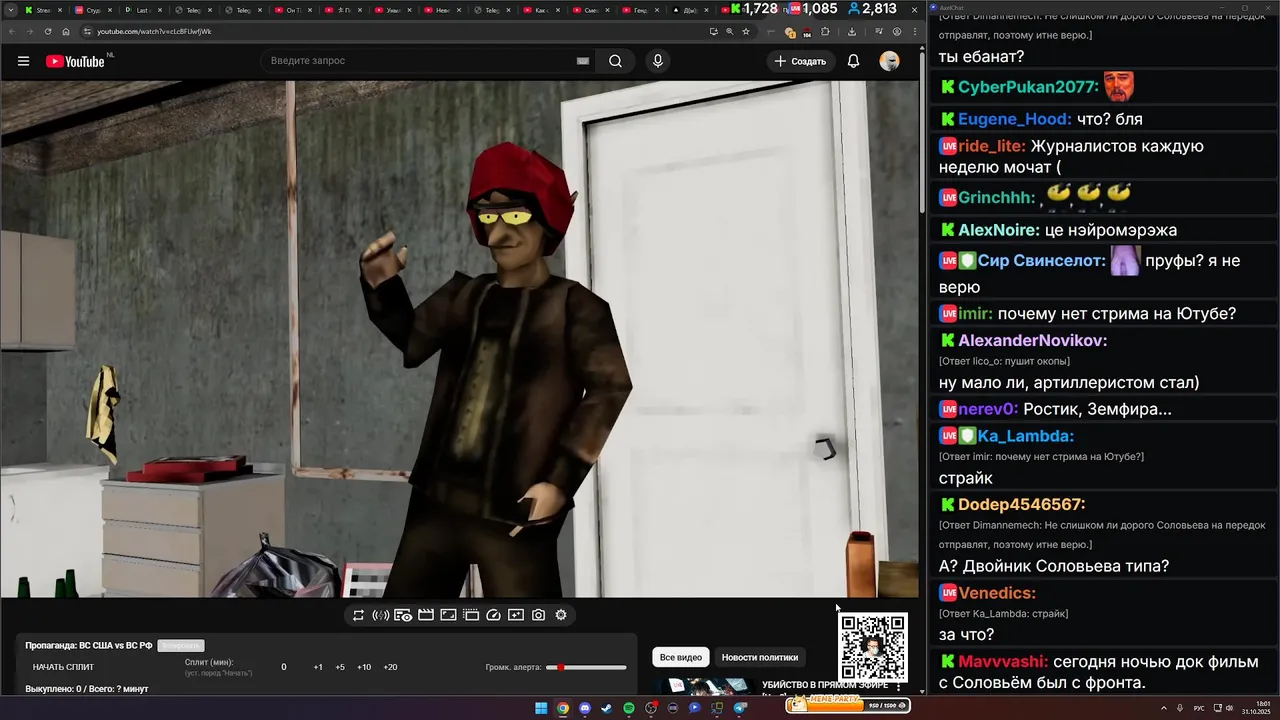The width and height of the screenshot is (1280, 720).
Task: Select the Все видео filter chip
Action: pyautogui.click(x=681, y=657)
